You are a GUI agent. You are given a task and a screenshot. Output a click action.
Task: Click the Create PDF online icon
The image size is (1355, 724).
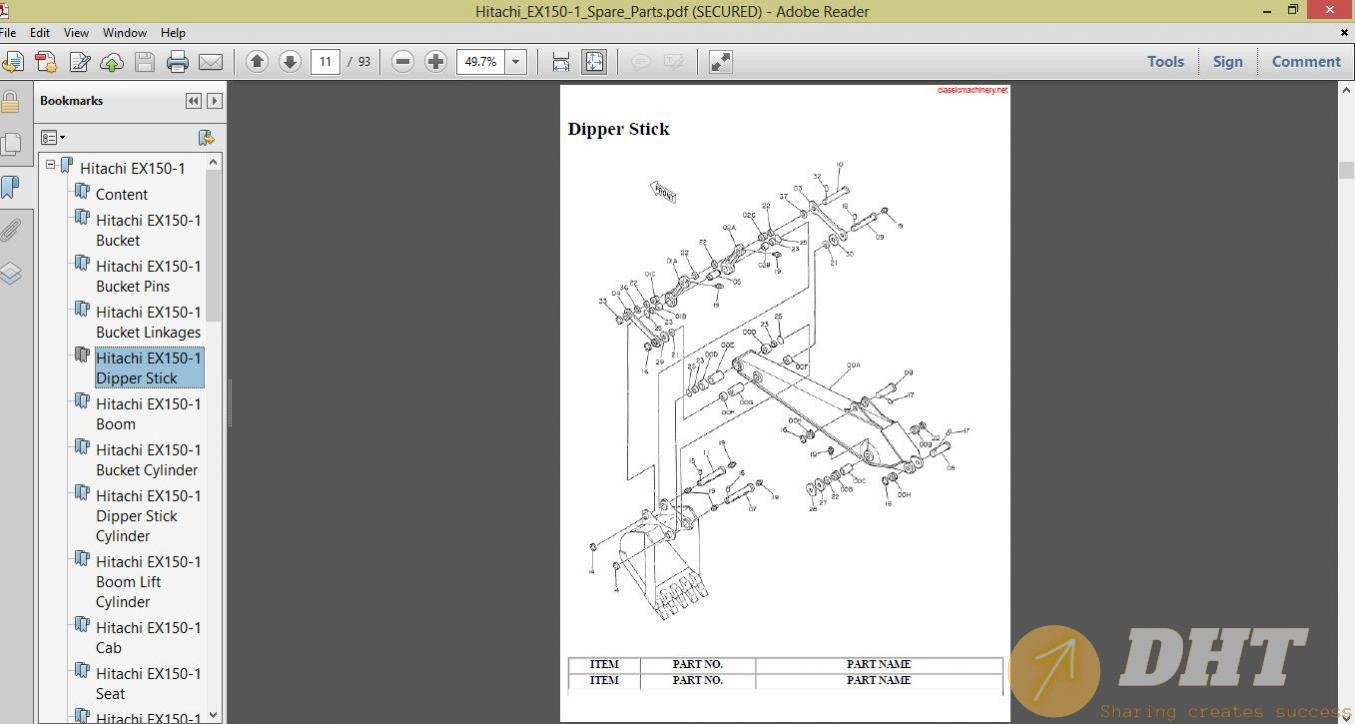click(46, 62)
